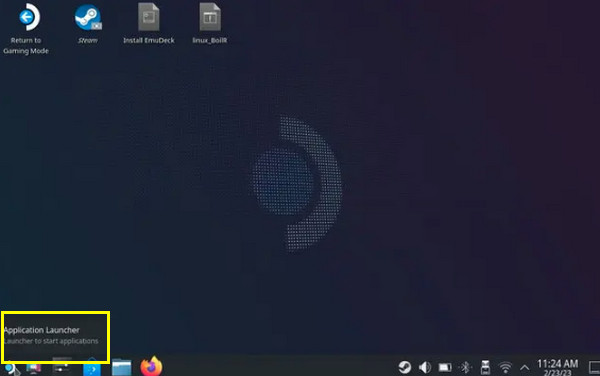Open the Application Launcher in taskbar
The width and height of the screenshot is (600, 376).
coord(9,369)
